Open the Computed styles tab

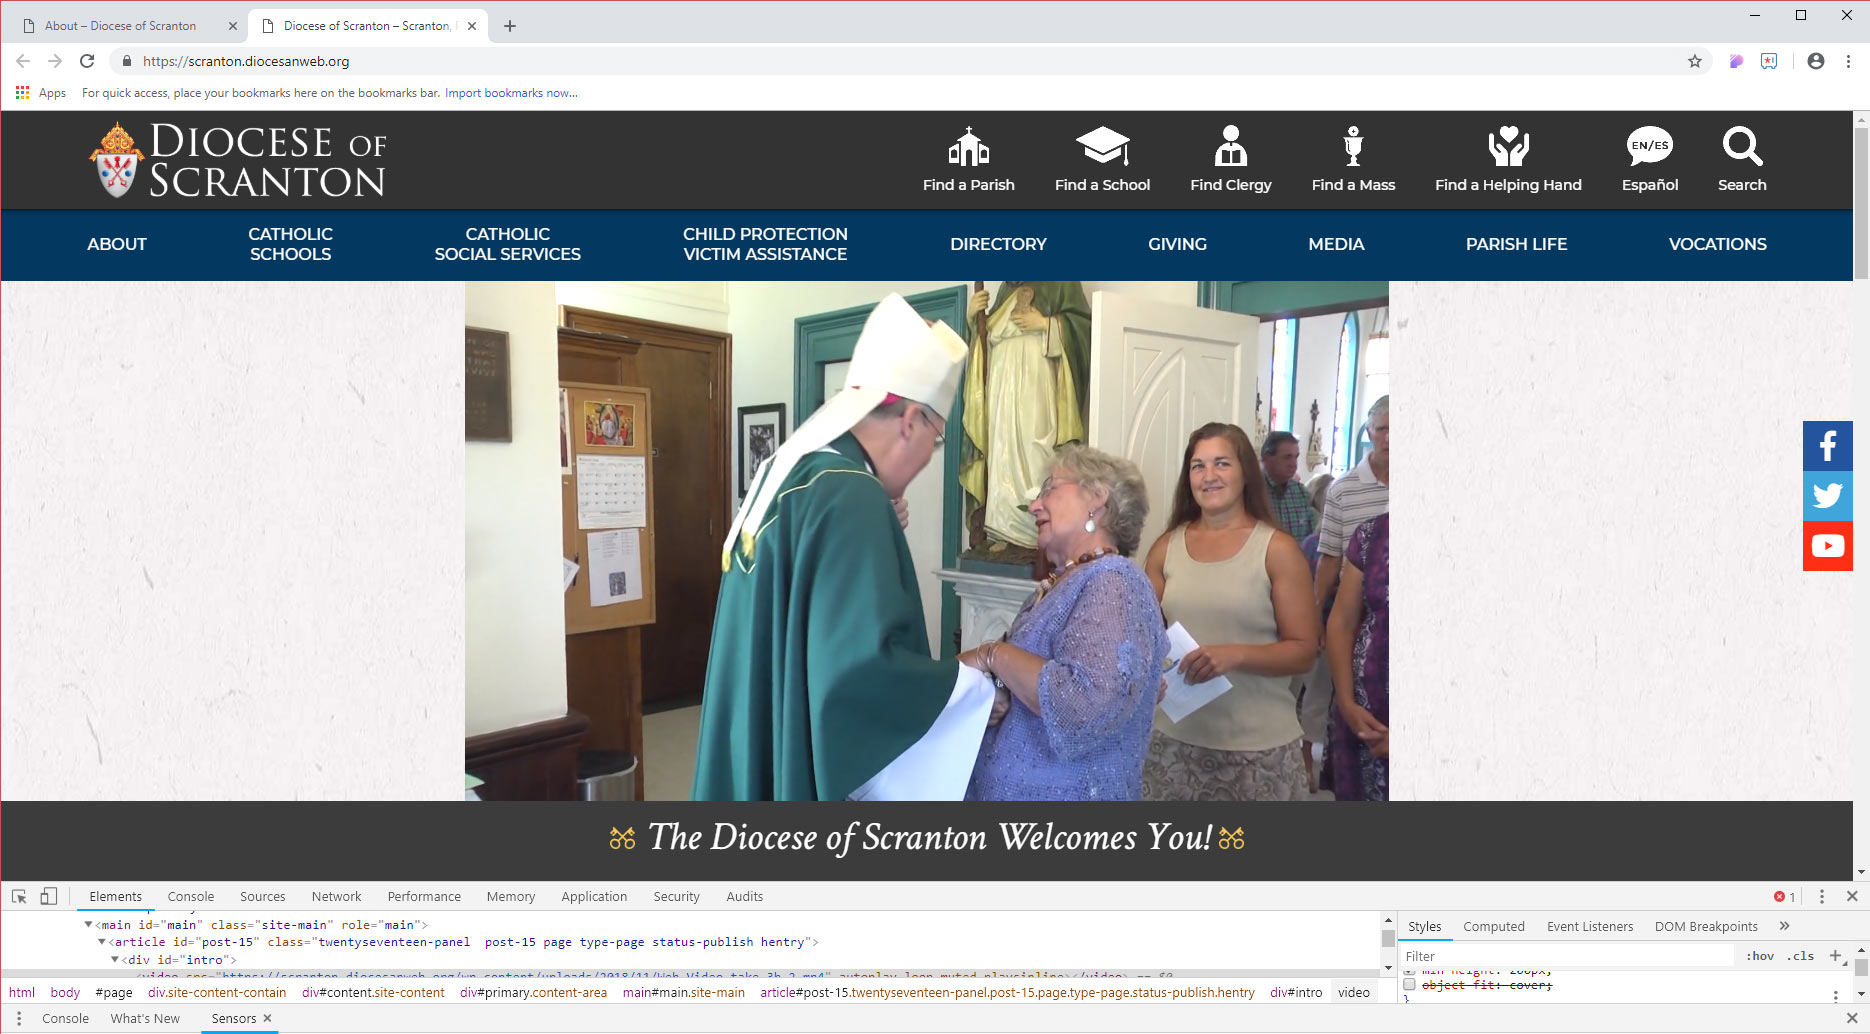coord(1493,927)
